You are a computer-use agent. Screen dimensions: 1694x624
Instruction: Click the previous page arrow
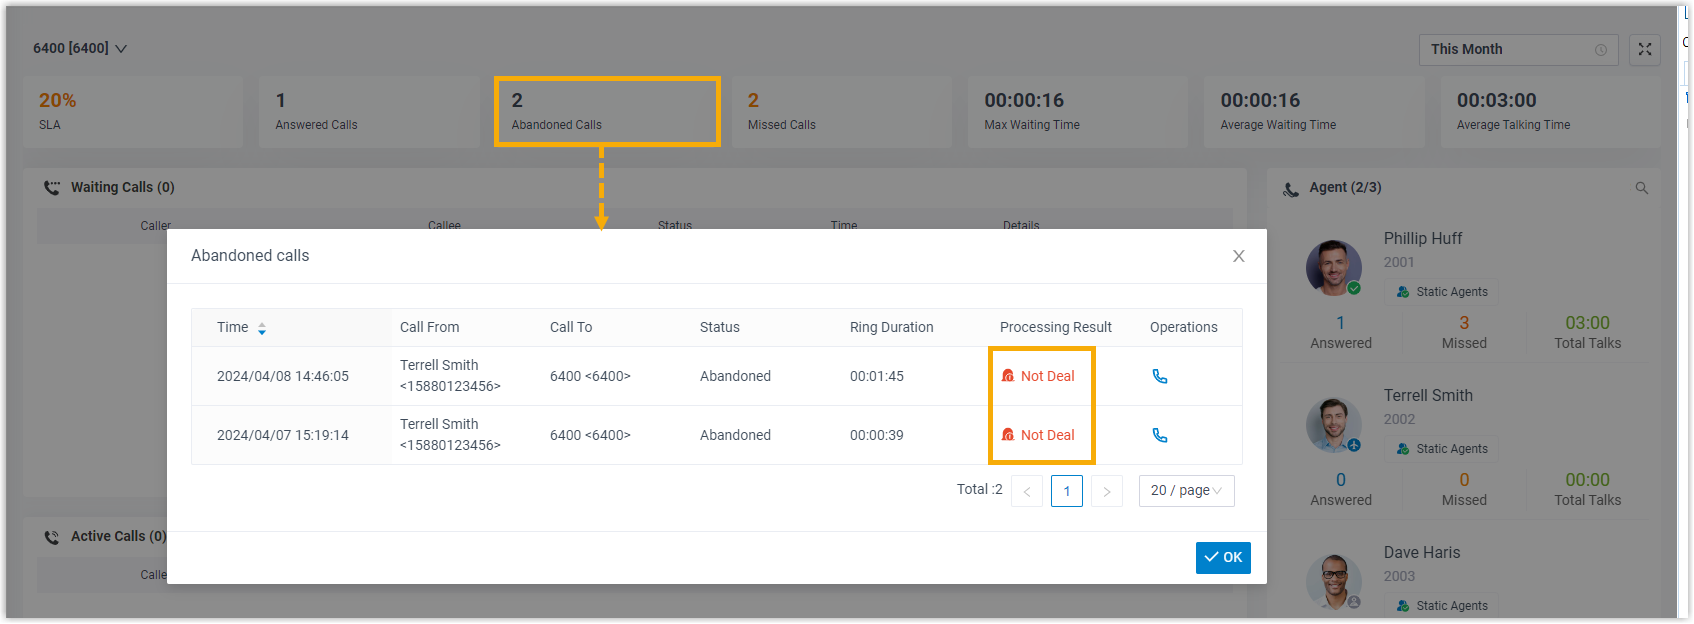1026,491
